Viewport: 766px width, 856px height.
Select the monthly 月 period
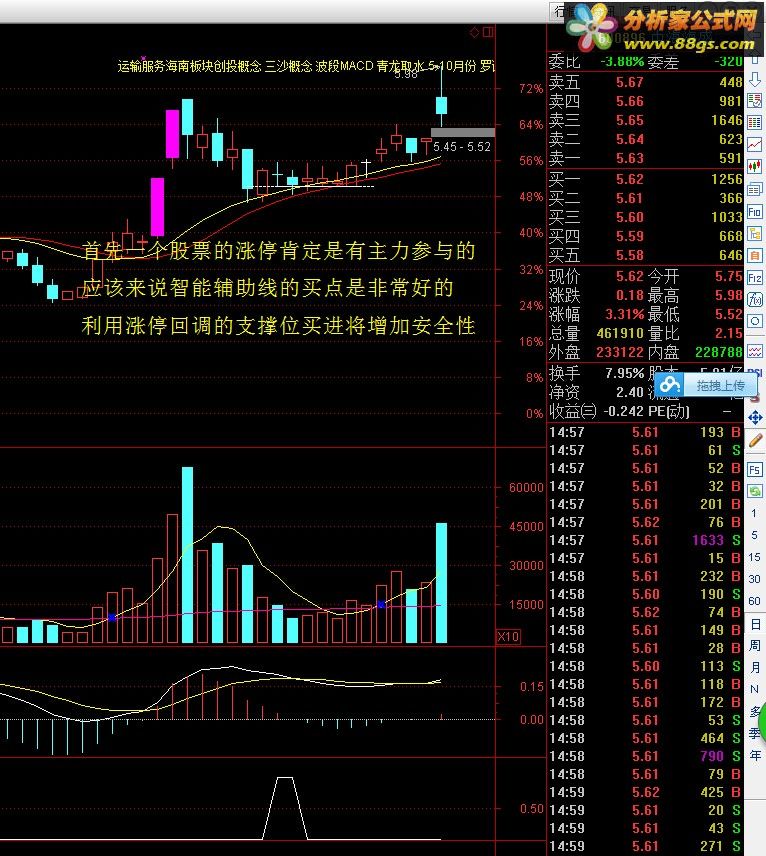755,668
